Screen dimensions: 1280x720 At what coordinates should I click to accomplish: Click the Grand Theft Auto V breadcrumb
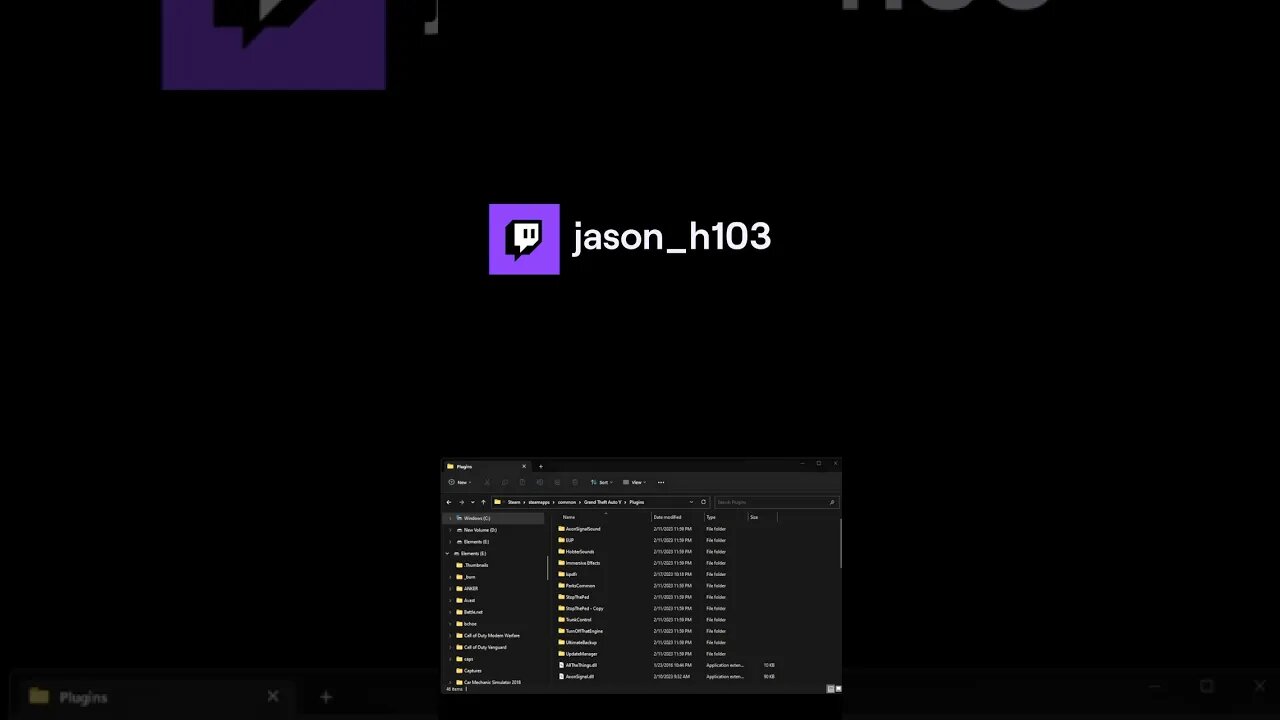coord(603,502)
